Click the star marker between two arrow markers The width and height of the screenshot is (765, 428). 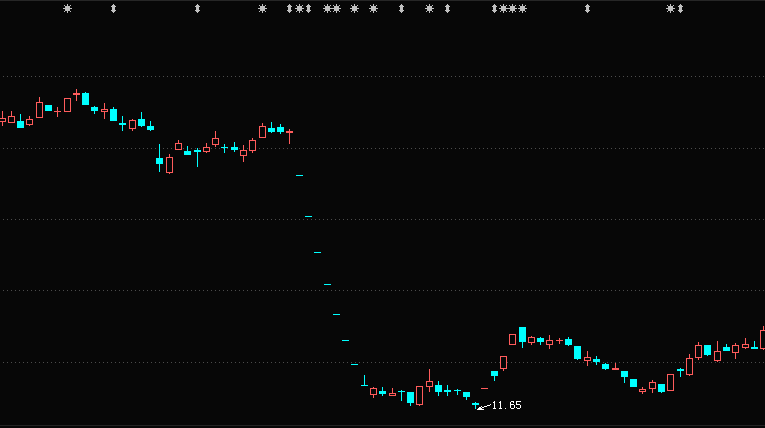coord(299,8)
